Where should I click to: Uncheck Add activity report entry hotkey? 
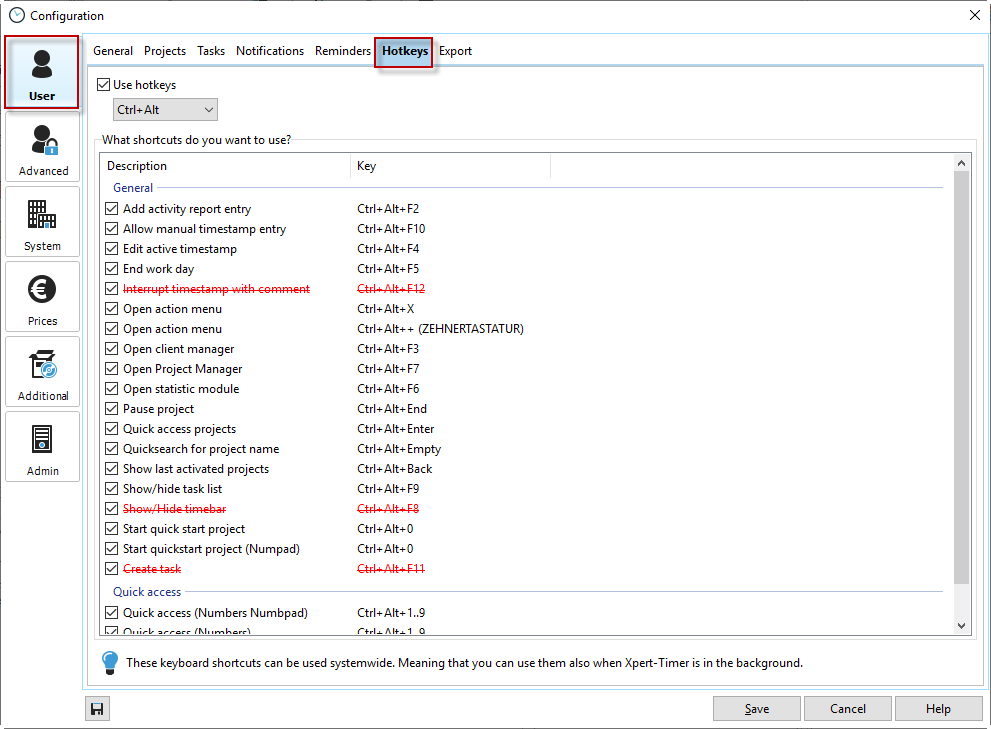[112, 209]
